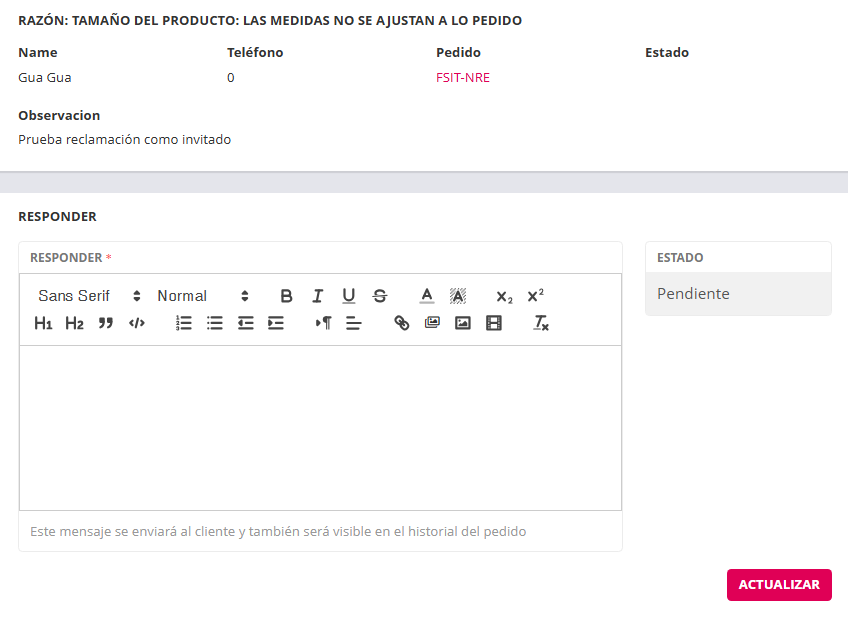Open the text alignment dropdown
This screenshot has width=848, height=621.
tap(353, 323)
